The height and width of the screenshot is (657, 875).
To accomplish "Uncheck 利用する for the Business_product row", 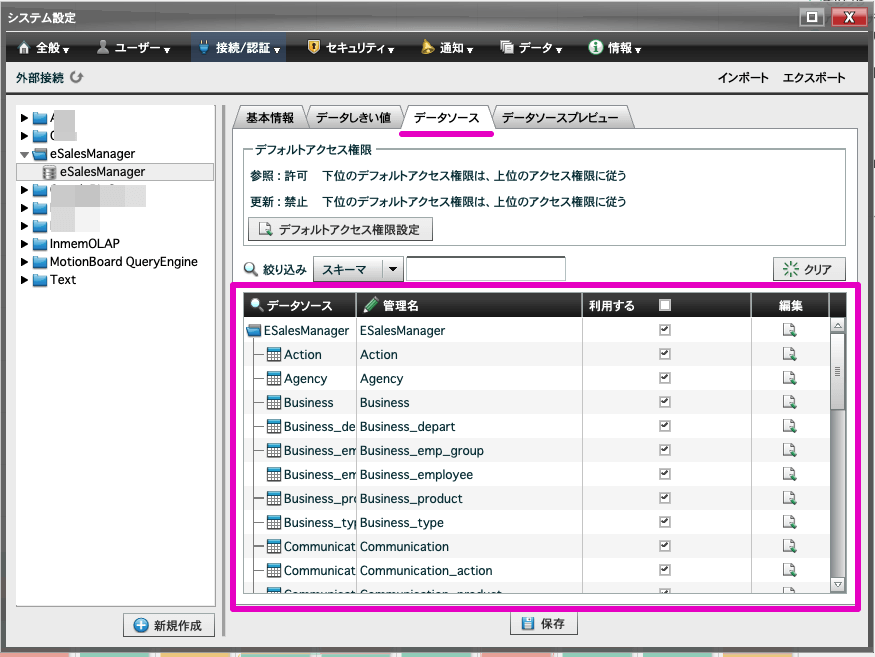I will pos(665,497).
